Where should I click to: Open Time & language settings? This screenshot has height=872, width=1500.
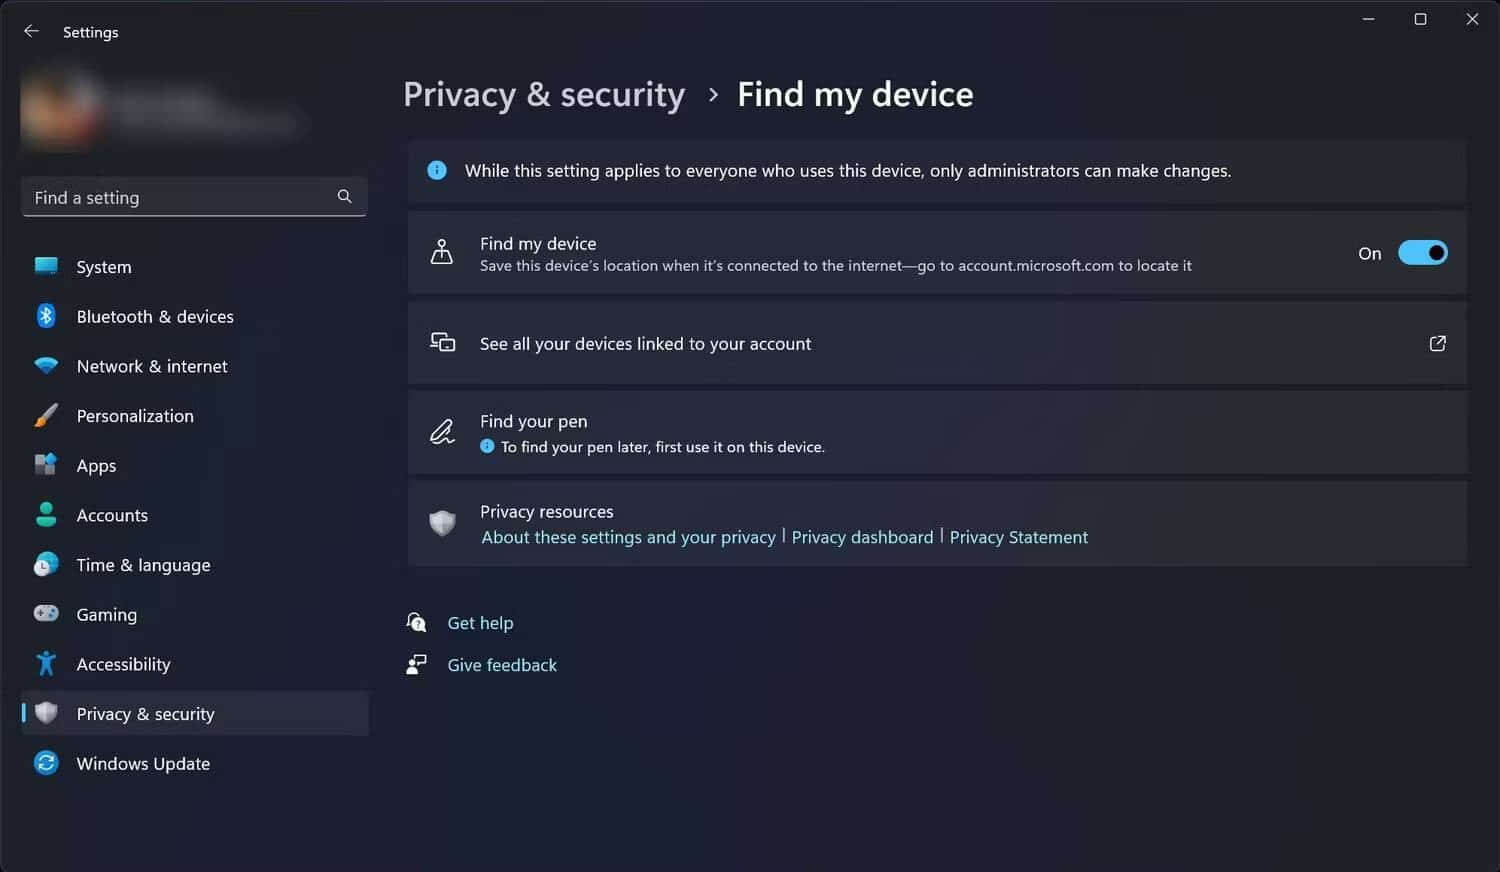(142, 564)
